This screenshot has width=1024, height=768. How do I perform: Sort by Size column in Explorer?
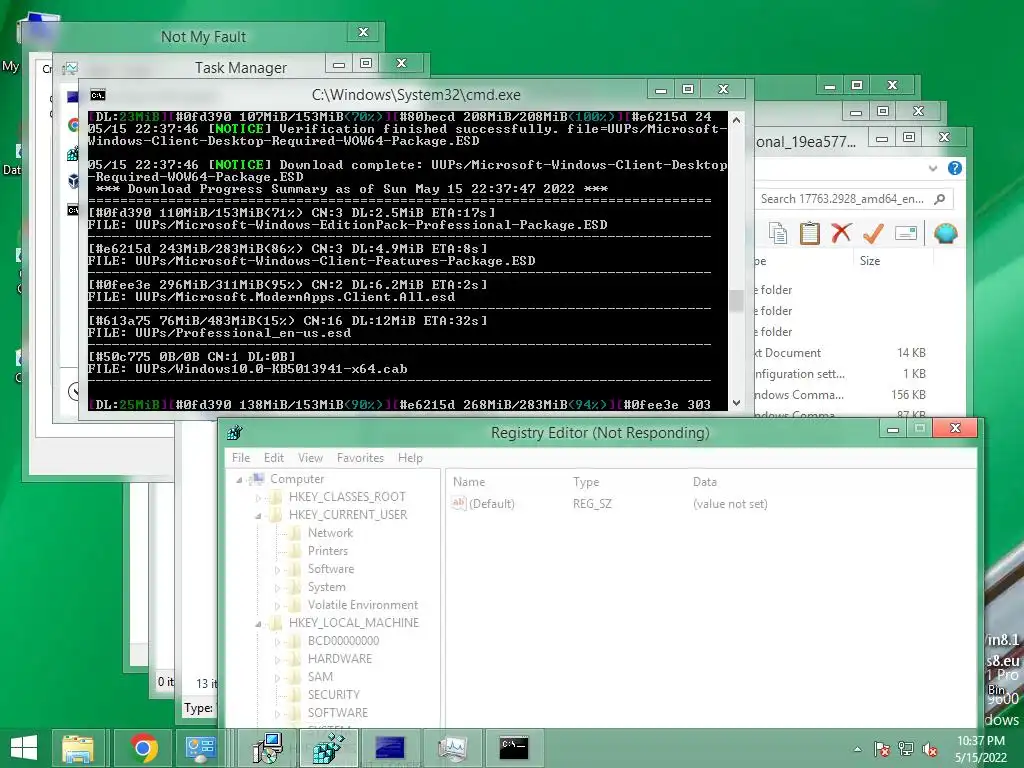[870, 261]
